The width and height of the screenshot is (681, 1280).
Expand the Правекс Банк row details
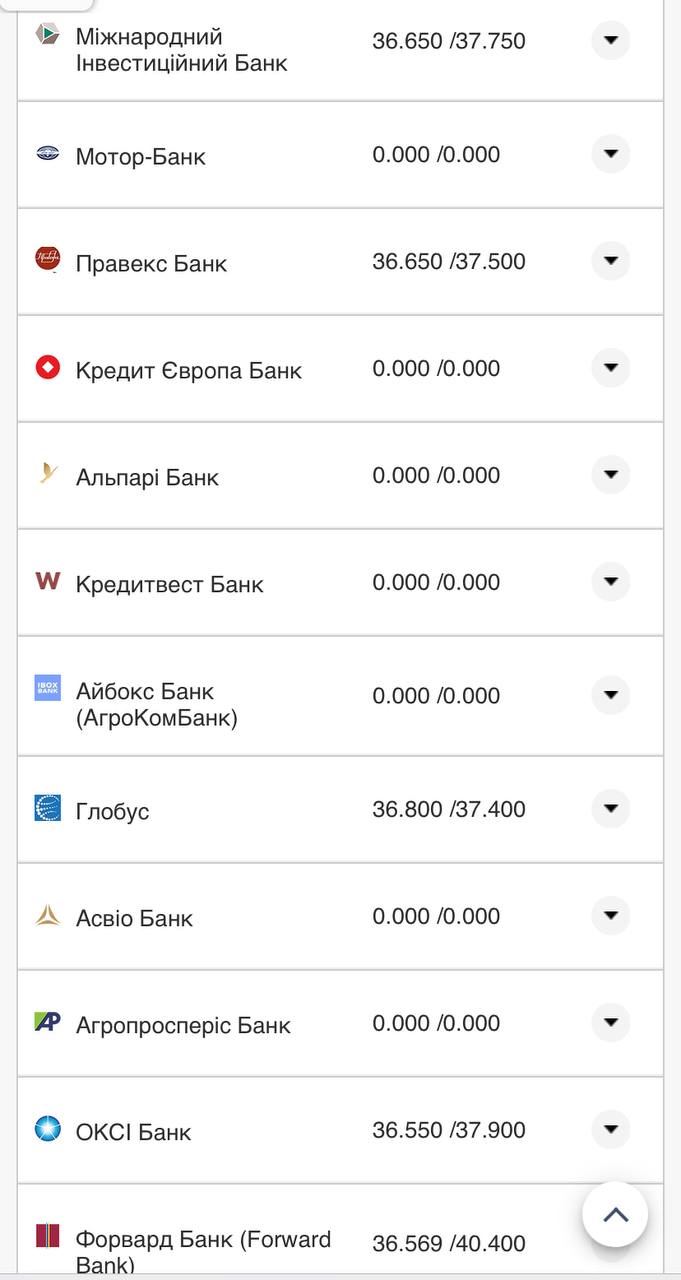pos(611,261)
